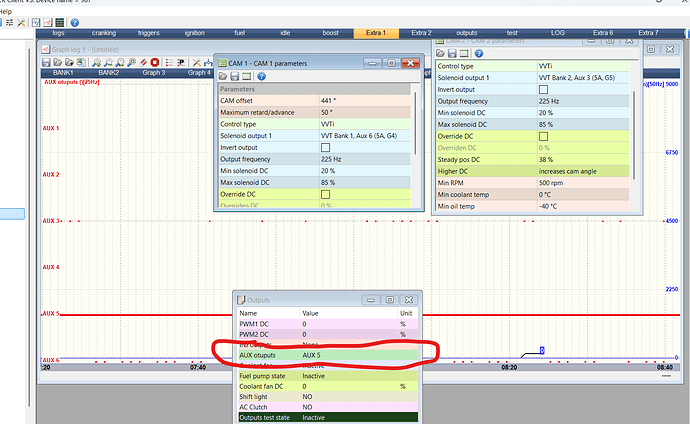Select the Fuel pump state row in Outputs

point(328,376)
